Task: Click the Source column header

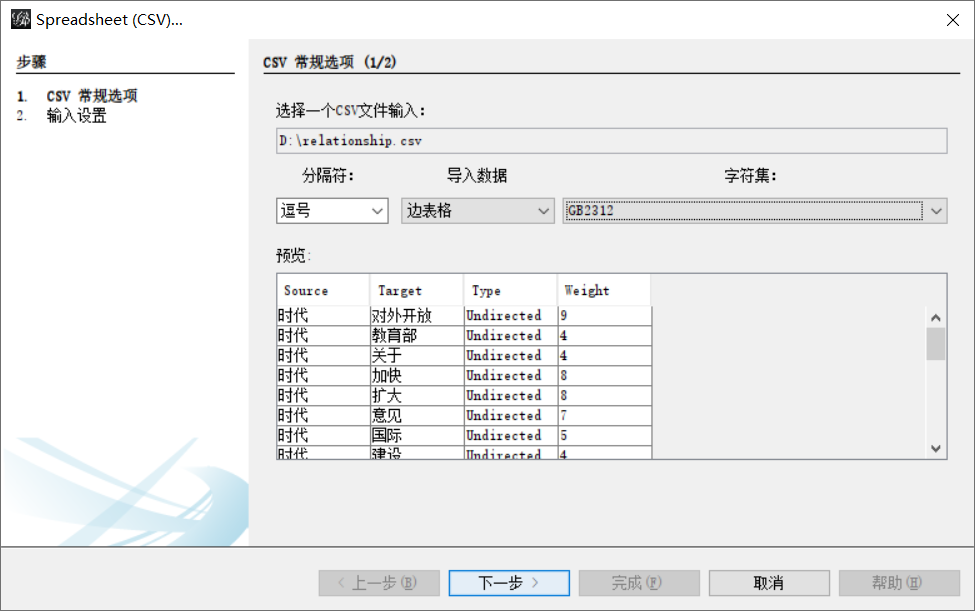Action: 323,290
